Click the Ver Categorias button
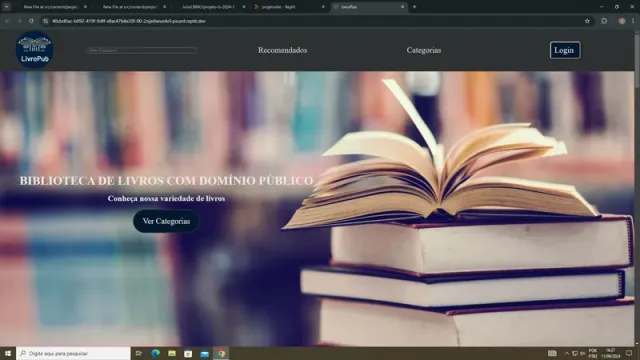640x360 pixels. tap(166, 221)
